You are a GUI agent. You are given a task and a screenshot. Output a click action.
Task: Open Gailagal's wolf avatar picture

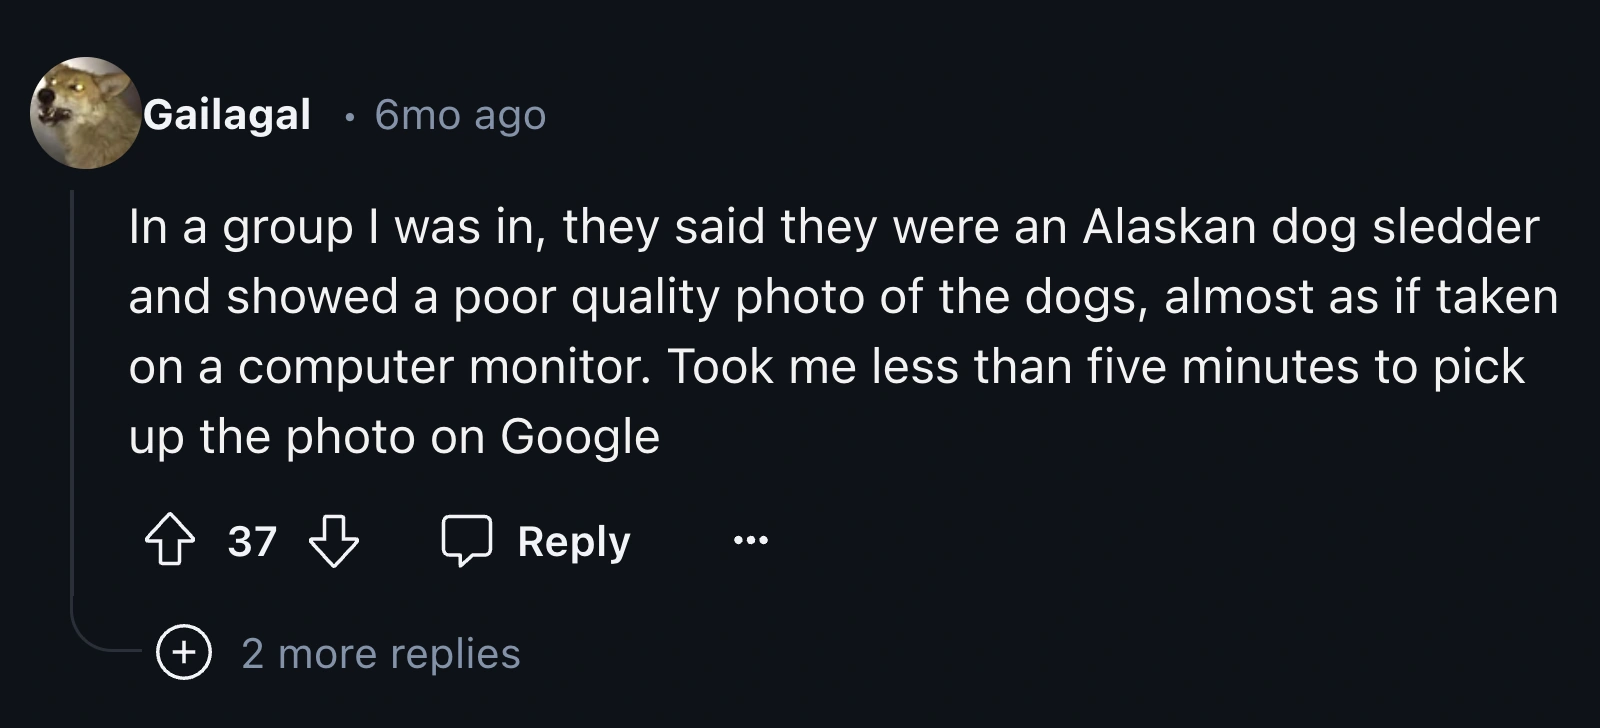click(x=85, y=113)
